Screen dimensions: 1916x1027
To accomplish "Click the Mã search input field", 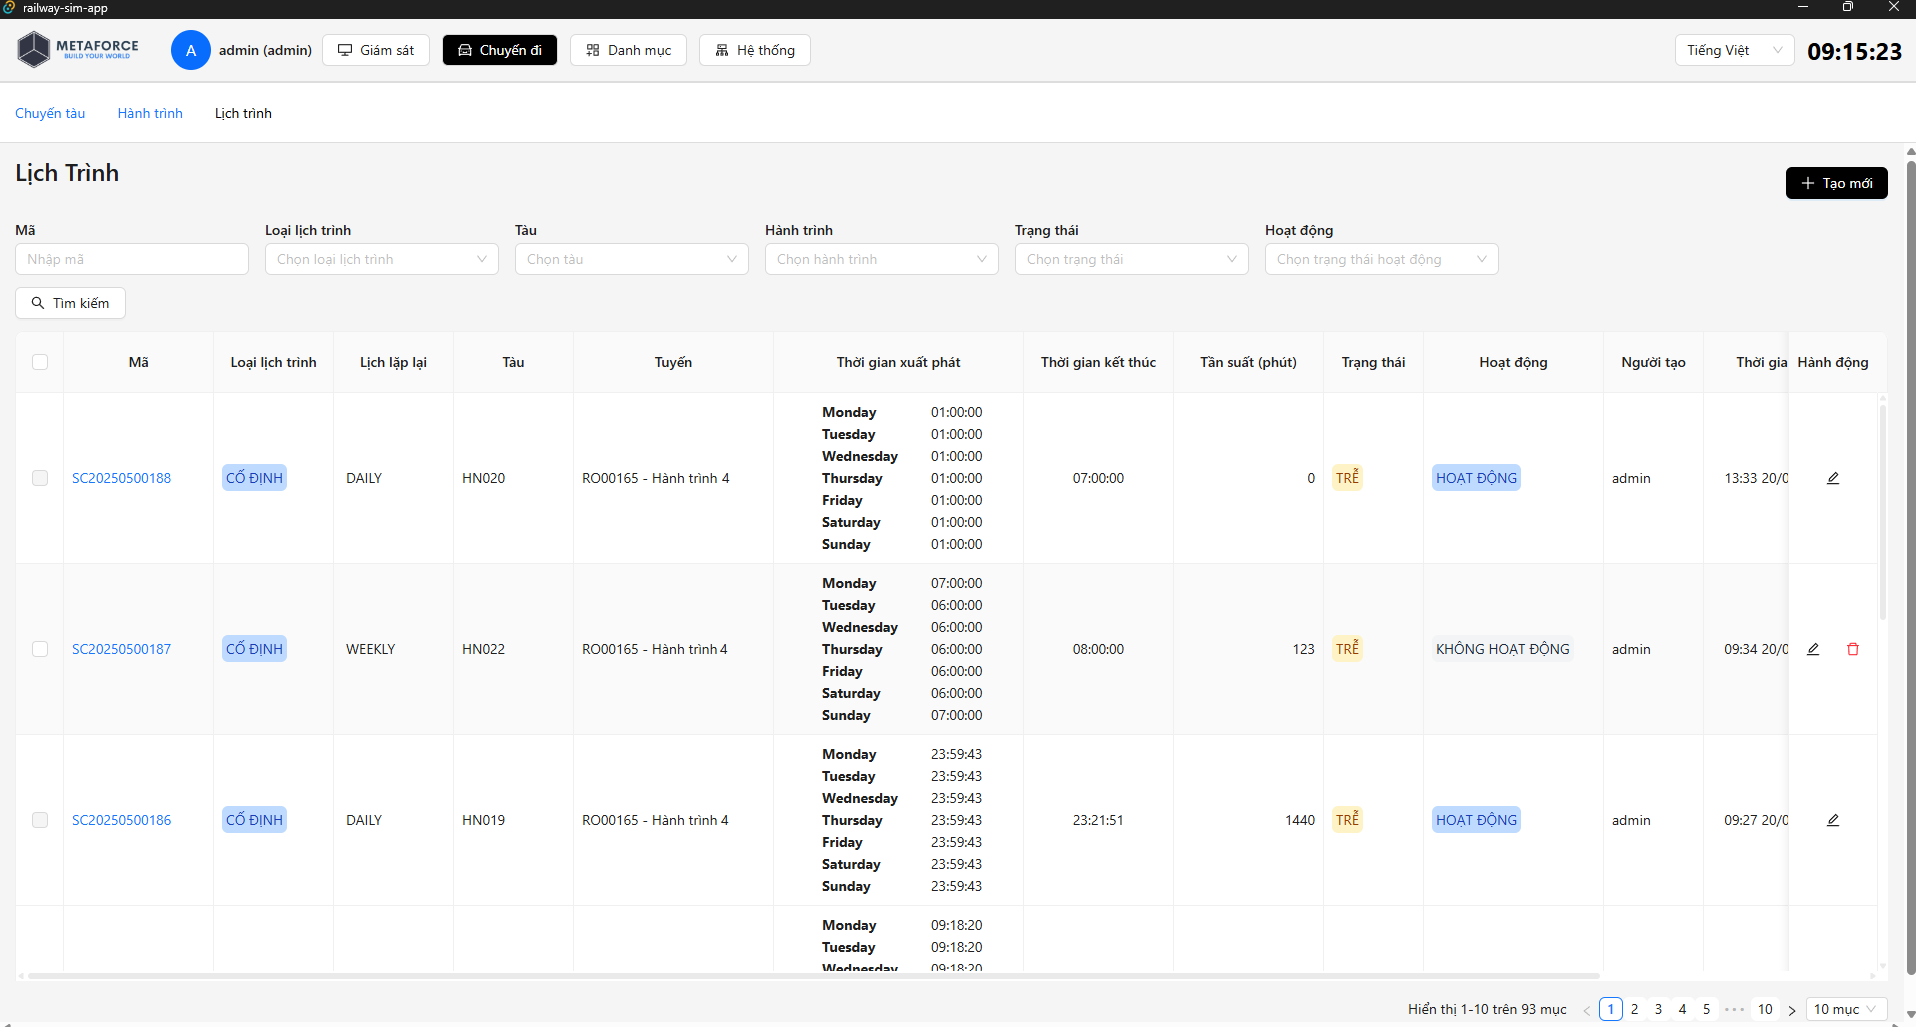I will (132, 259).
